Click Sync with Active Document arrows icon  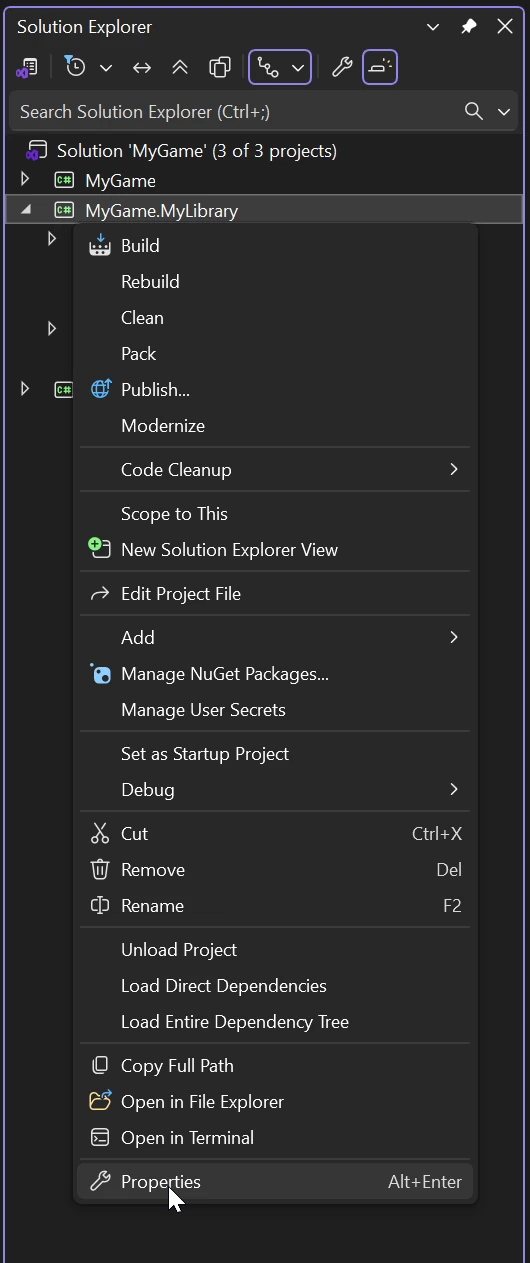(142, 67)
